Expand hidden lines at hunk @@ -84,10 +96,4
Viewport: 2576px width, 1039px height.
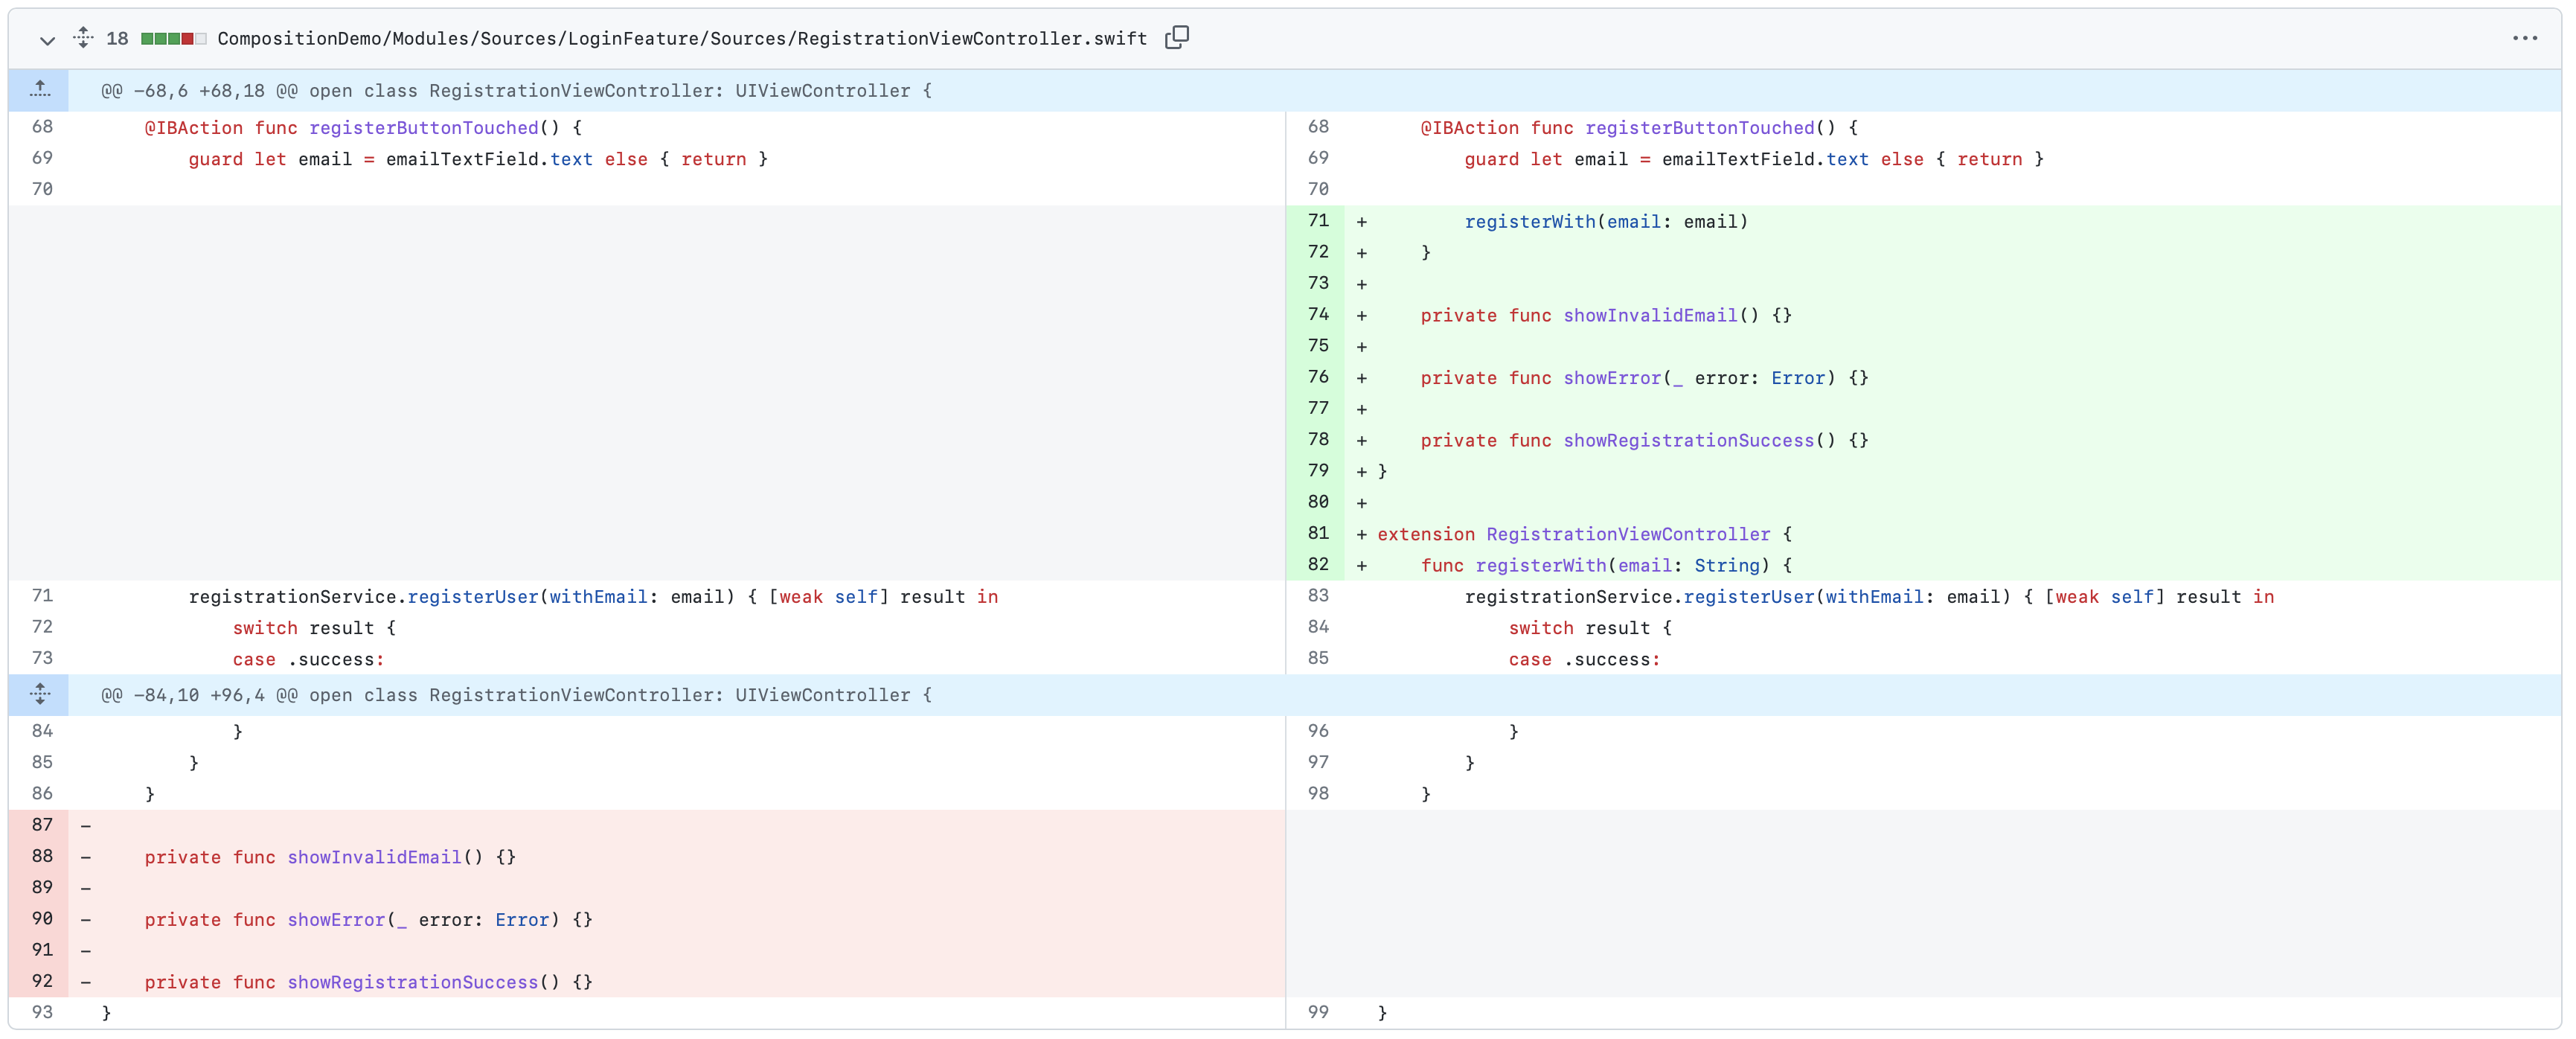(x=39, y=694)
